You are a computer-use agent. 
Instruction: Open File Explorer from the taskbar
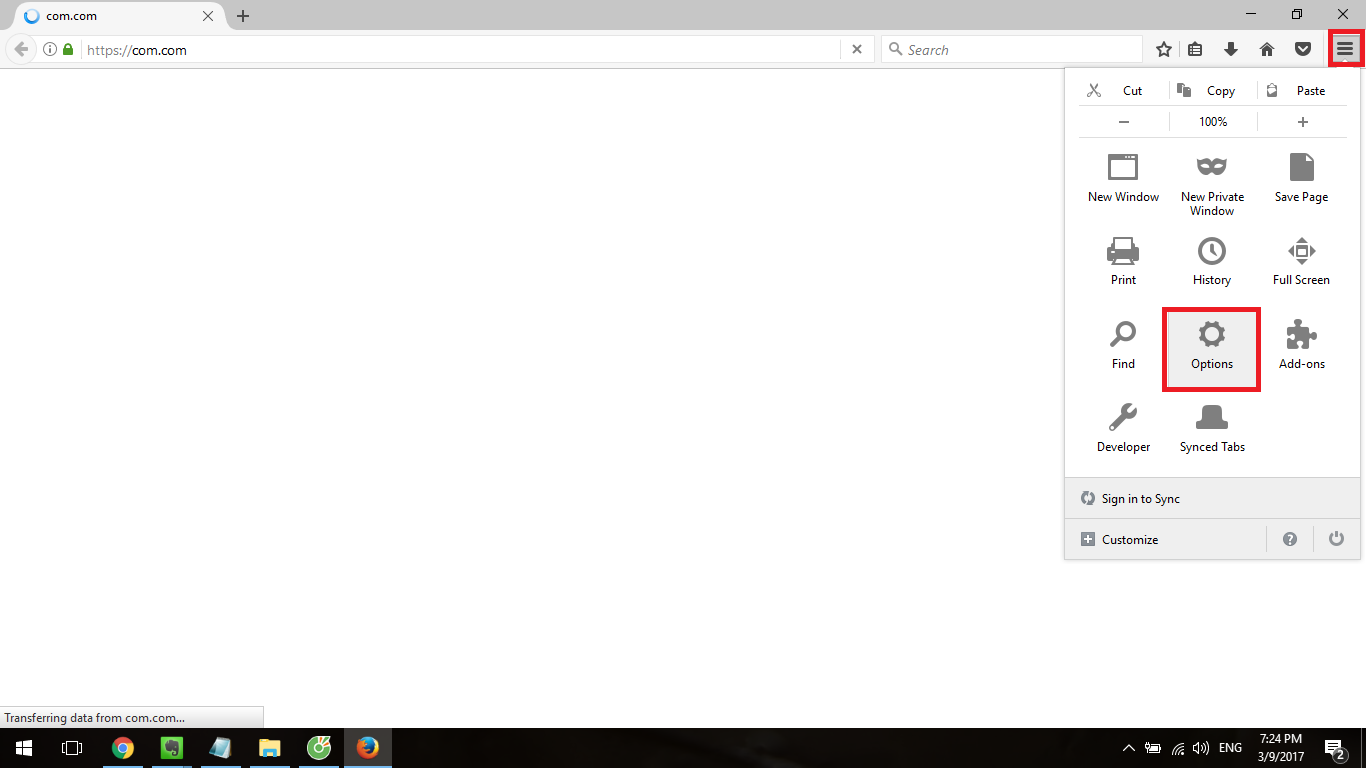pyautogui.click(x=269, y=748)
